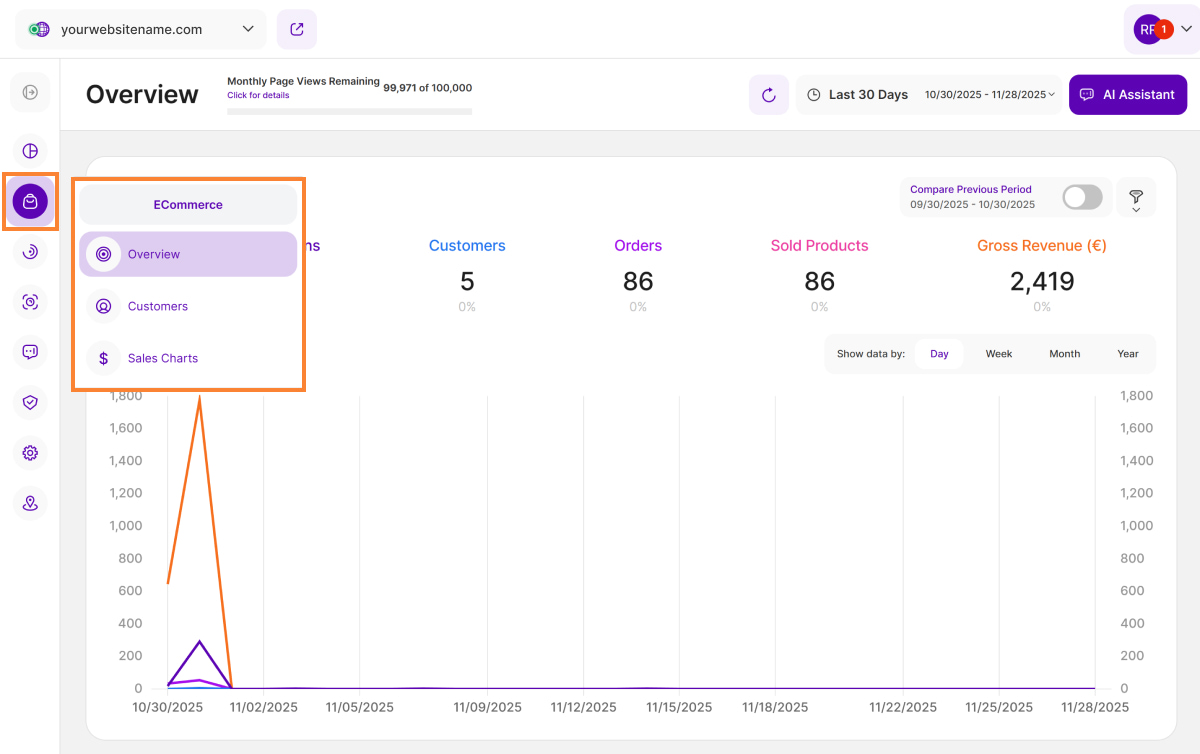This screenshot has width=1200, height=754.
Task: Open the date range 10/30/2025 - 11/28/2025 dropdown
Action: point(989,95)
